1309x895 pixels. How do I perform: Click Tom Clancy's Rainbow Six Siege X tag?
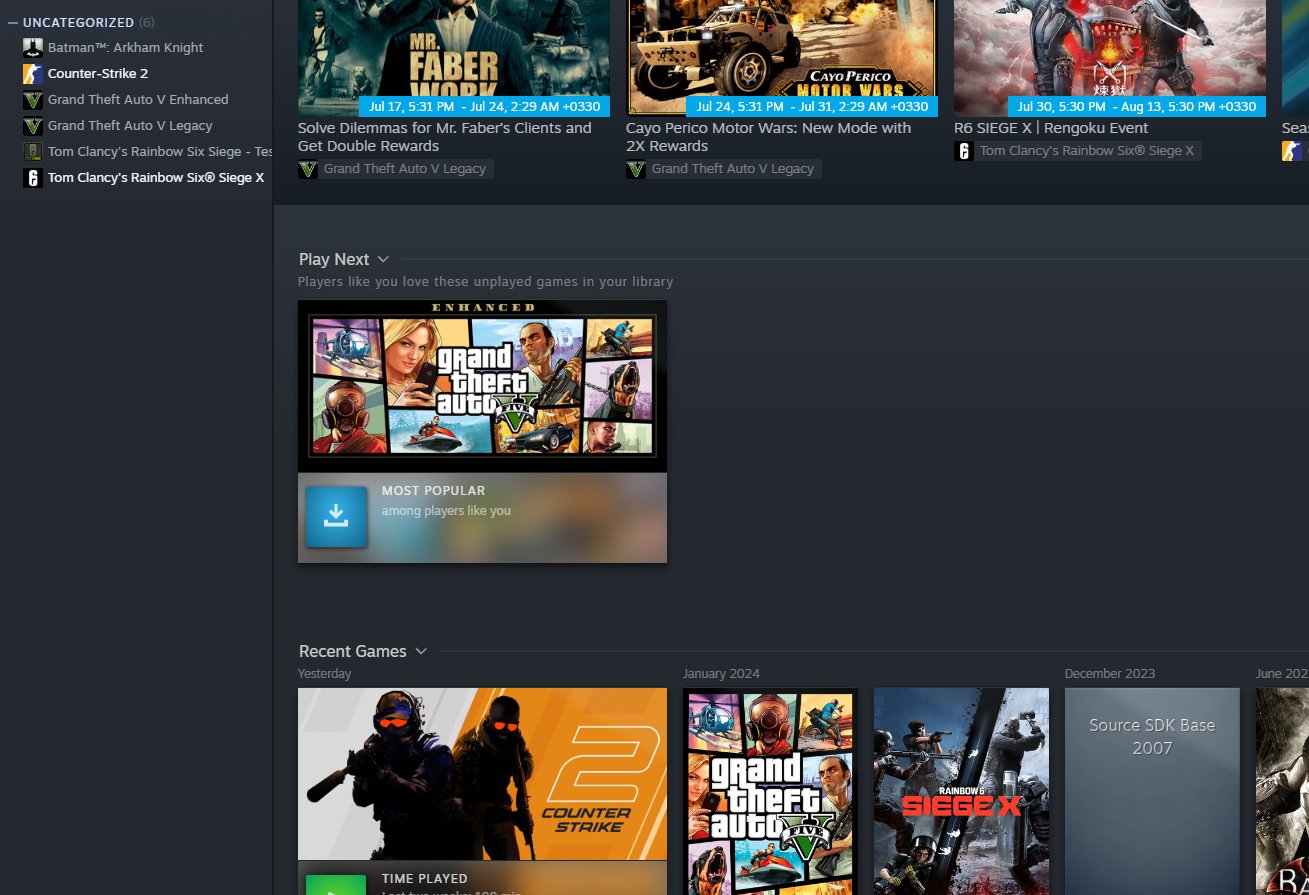(1087, 151)
